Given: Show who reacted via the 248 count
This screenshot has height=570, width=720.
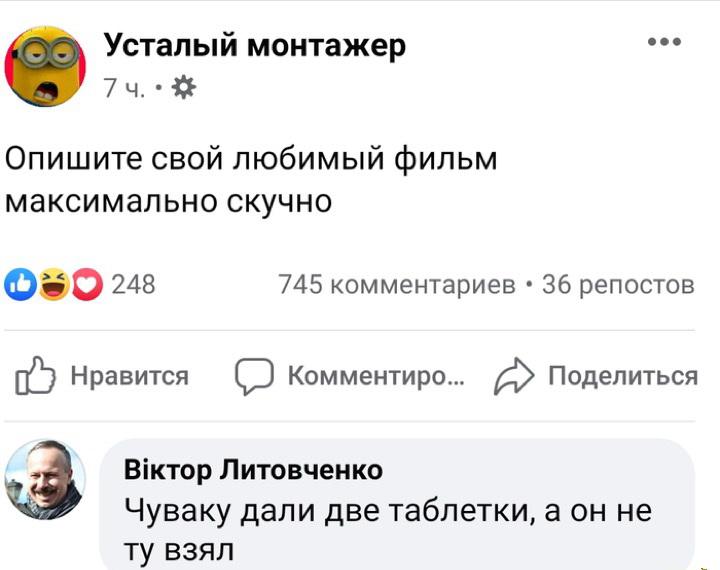Looking at the screenshot, I should click(133, 285).
